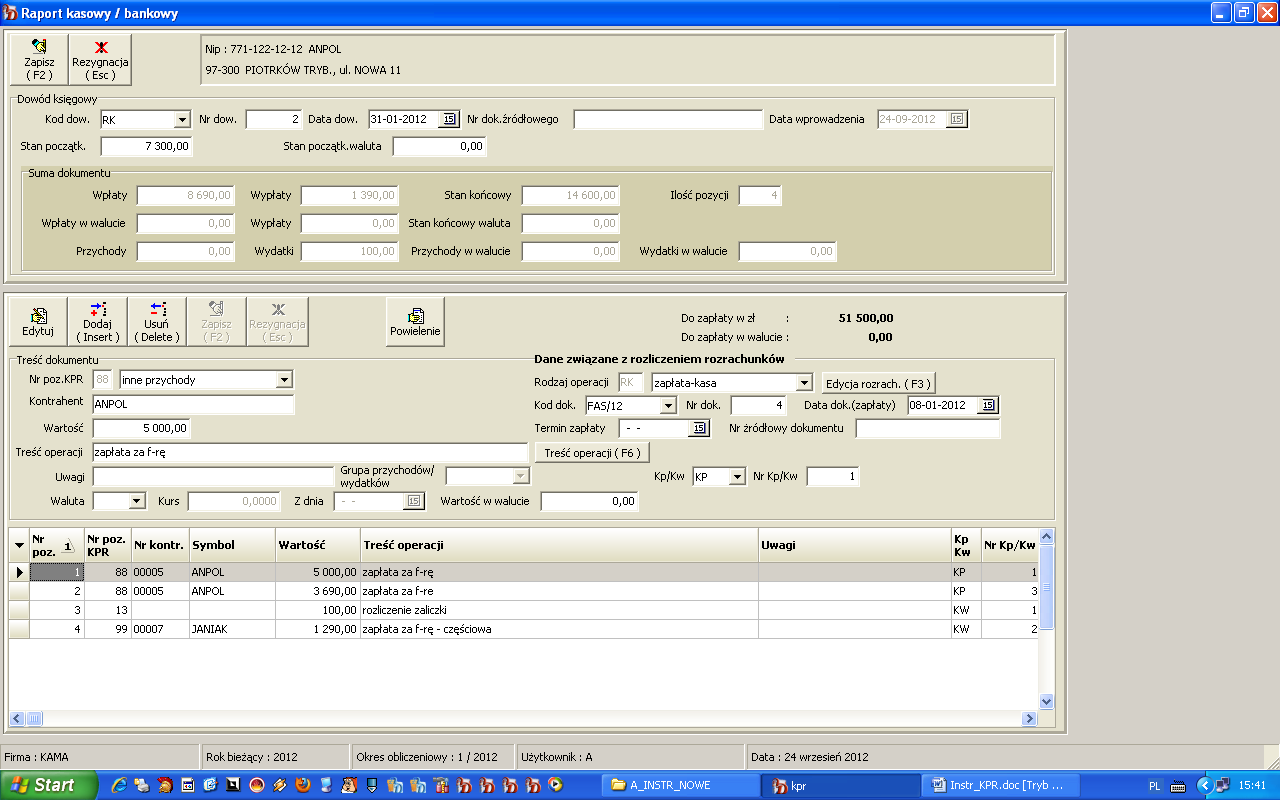Open the Kod dow. RK dropdown

tap(182, 120)
